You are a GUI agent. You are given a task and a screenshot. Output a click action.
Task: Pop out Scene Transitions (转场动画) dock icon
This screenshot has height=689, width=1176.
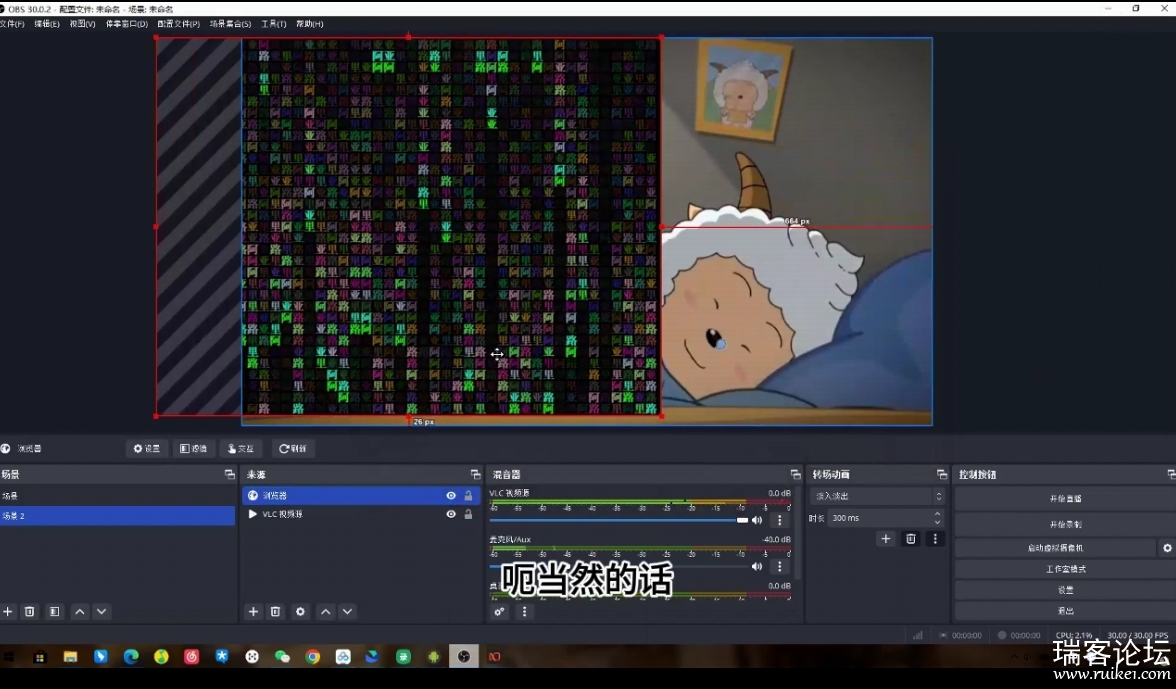(x=941, y=475)
